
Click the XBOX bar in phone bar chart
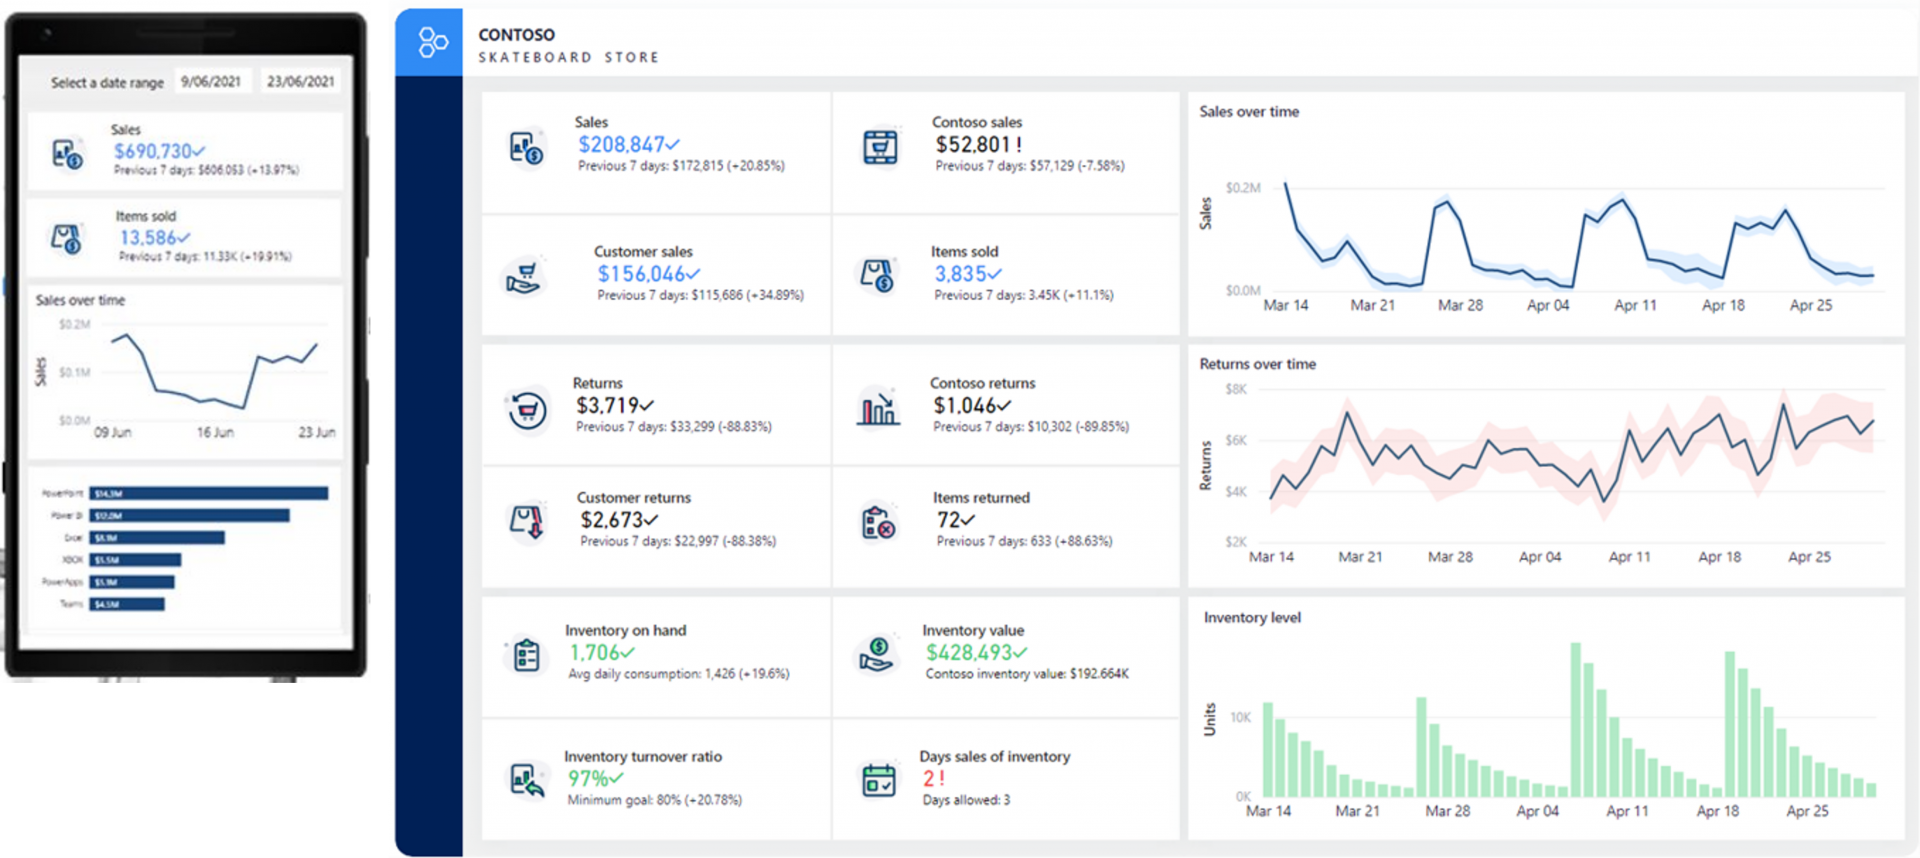coord(135,560)
